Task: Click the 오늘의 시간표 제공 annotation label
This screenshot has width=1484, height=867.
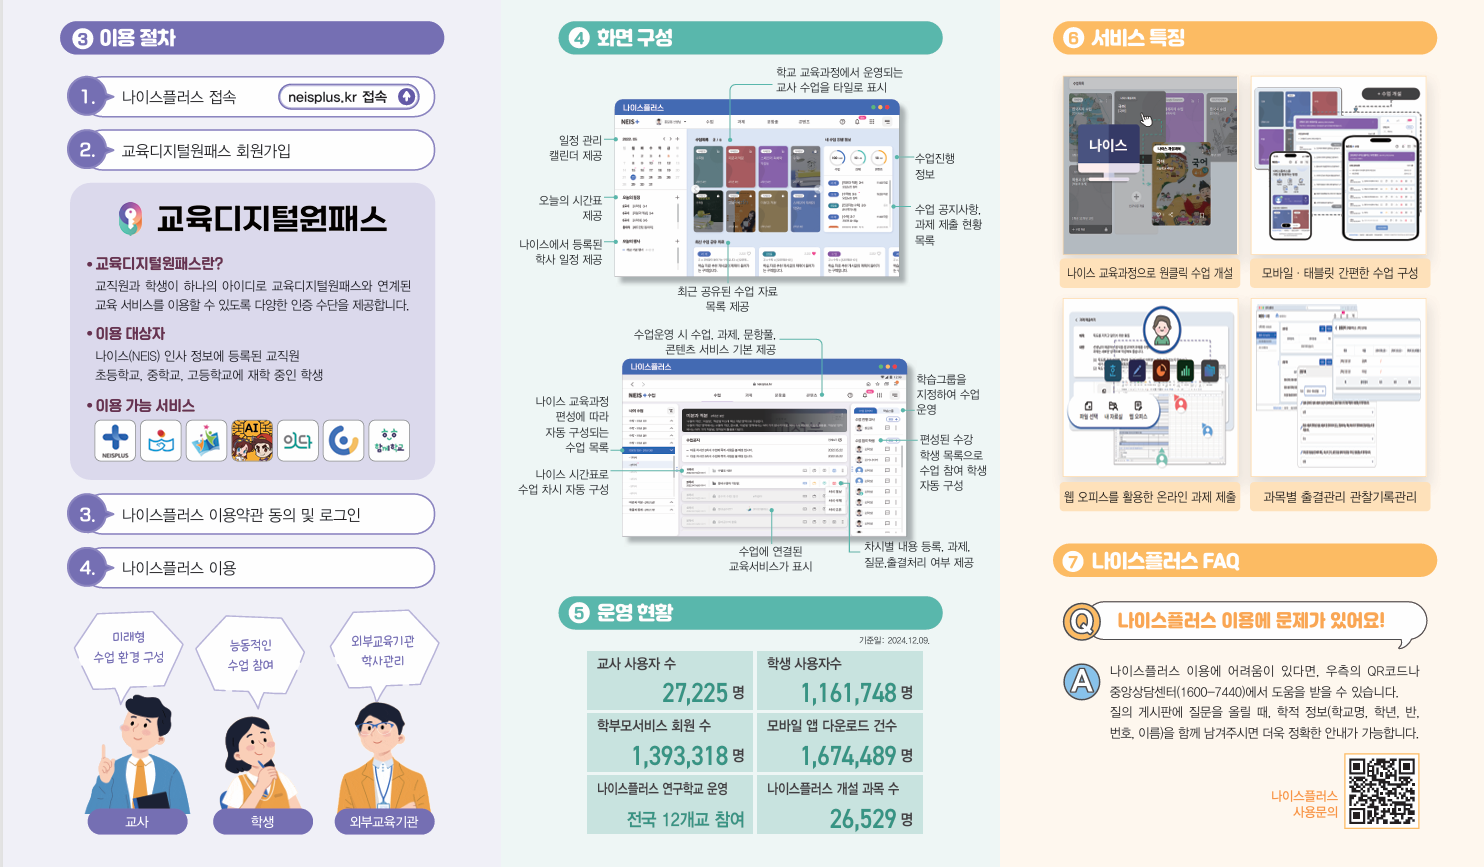Action: (571, 208)
